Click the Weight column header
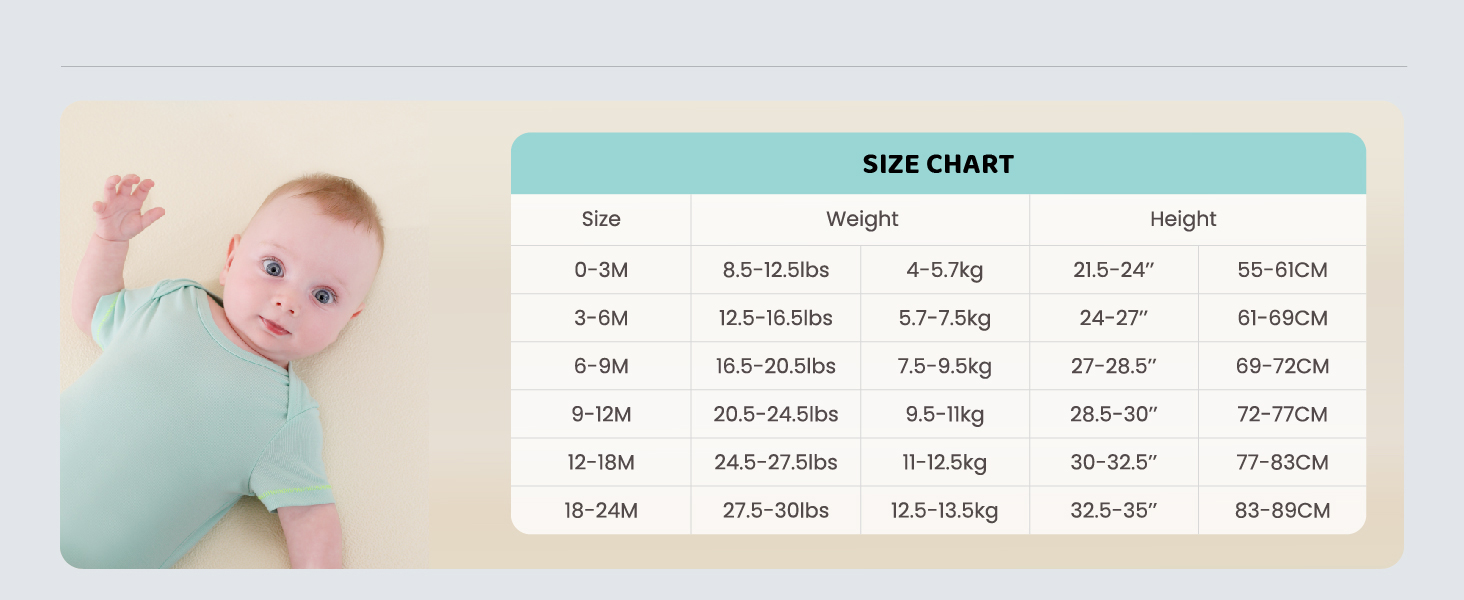 point(861,219)
